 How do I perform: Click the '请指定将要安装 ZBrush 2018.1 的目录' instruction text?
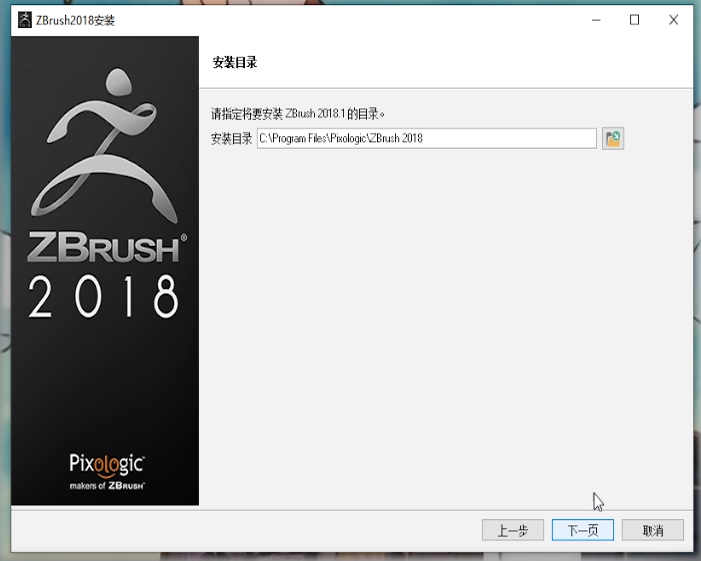pos(297,114)
